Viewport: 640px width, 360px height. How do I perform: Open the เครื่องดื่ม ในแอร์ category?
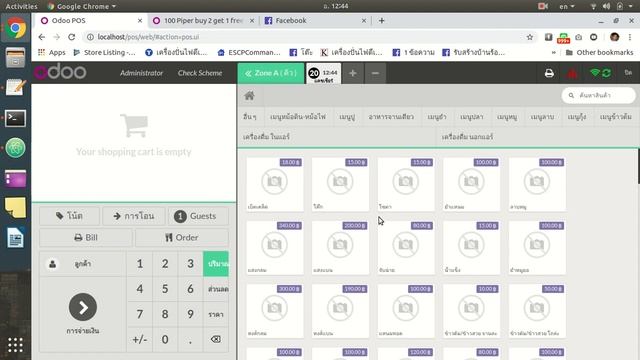point(337,137)
